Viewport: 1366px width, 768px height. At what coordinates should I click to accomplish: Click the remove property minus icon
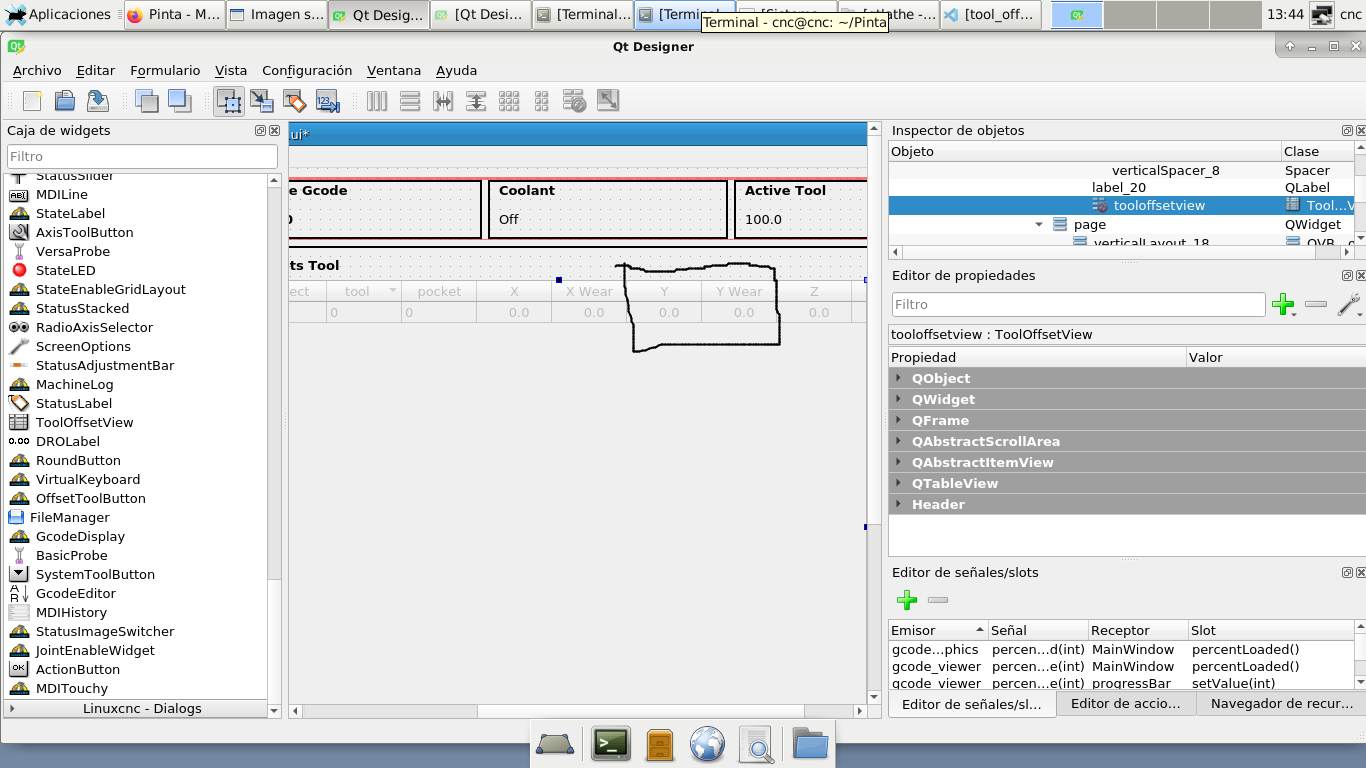[x=1316, y=304]
